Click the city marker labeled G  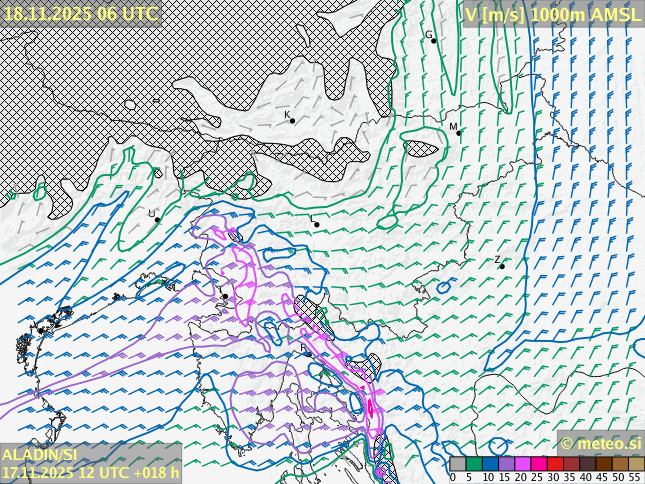pyautogui.click(x=434, y=40)
